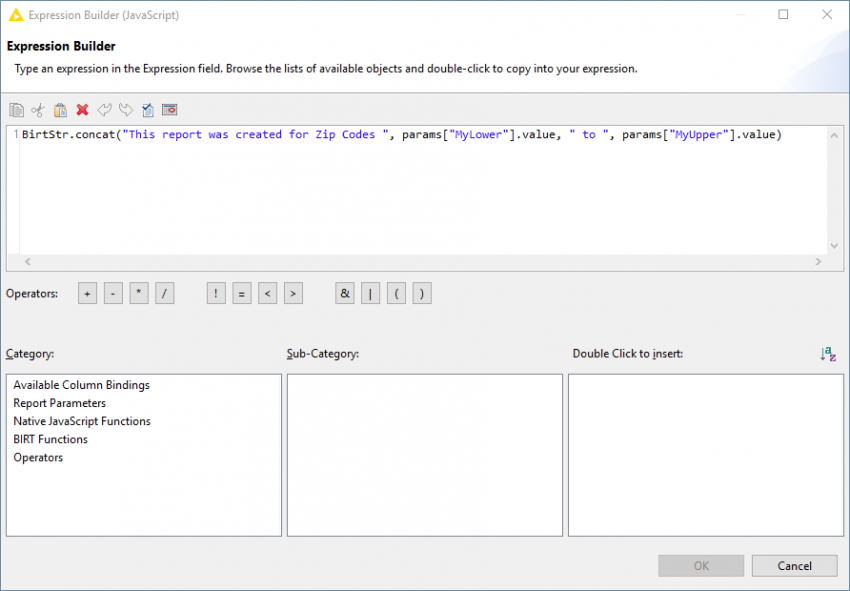Select Operators in Category list
Screen dimensions: 850x591
click(38, 458)
